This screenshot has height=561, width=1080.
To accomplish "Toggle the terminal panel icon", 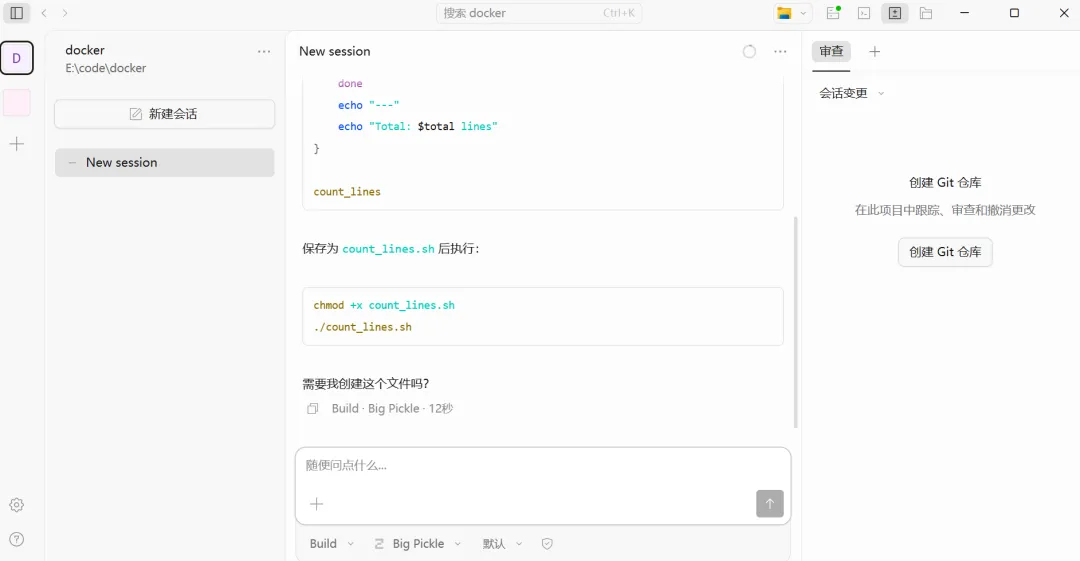I will (x=864, y=13).
